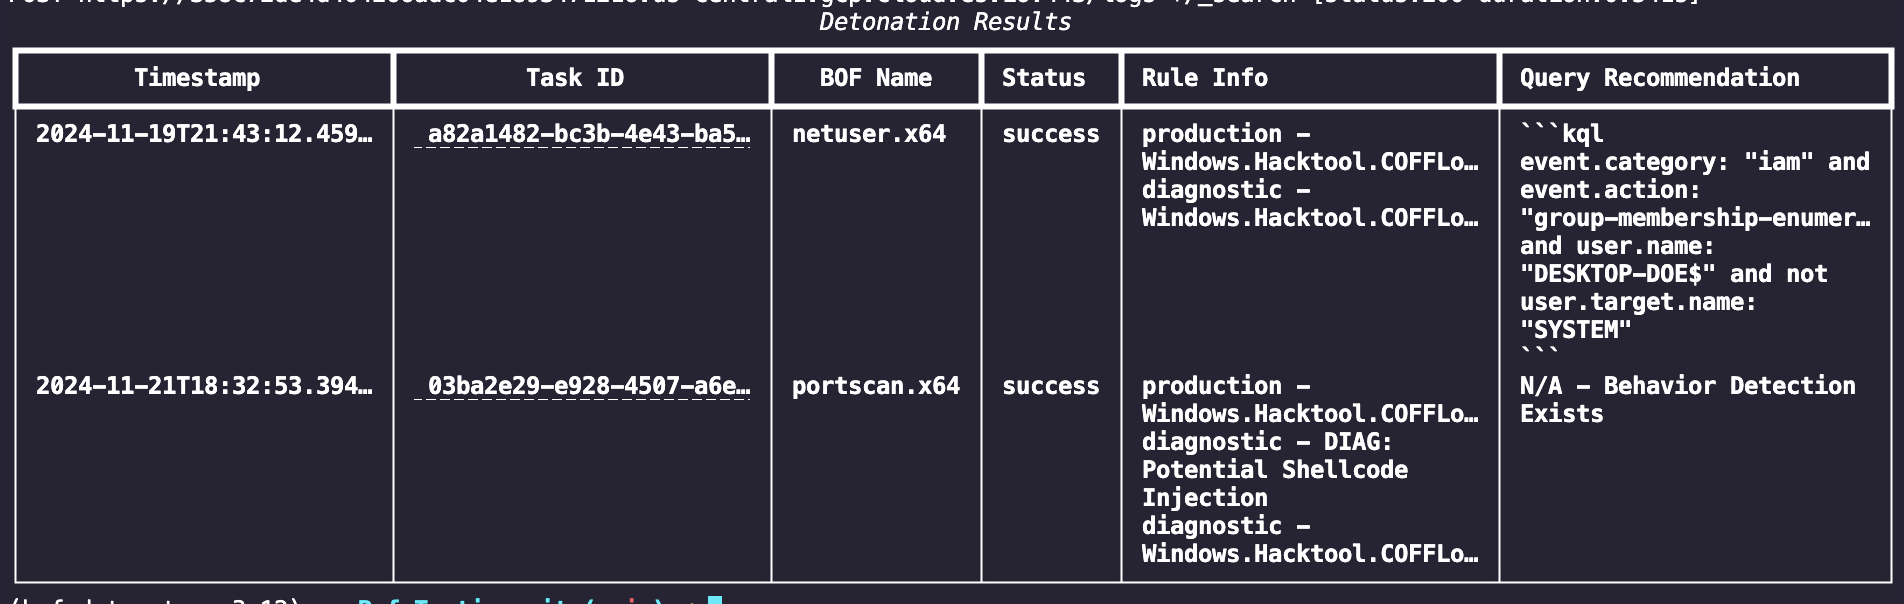Image resolution: width=1904 pixels, height=604 pixels.
Task: Click the Detonation Results table title
Action: [945, 22]
